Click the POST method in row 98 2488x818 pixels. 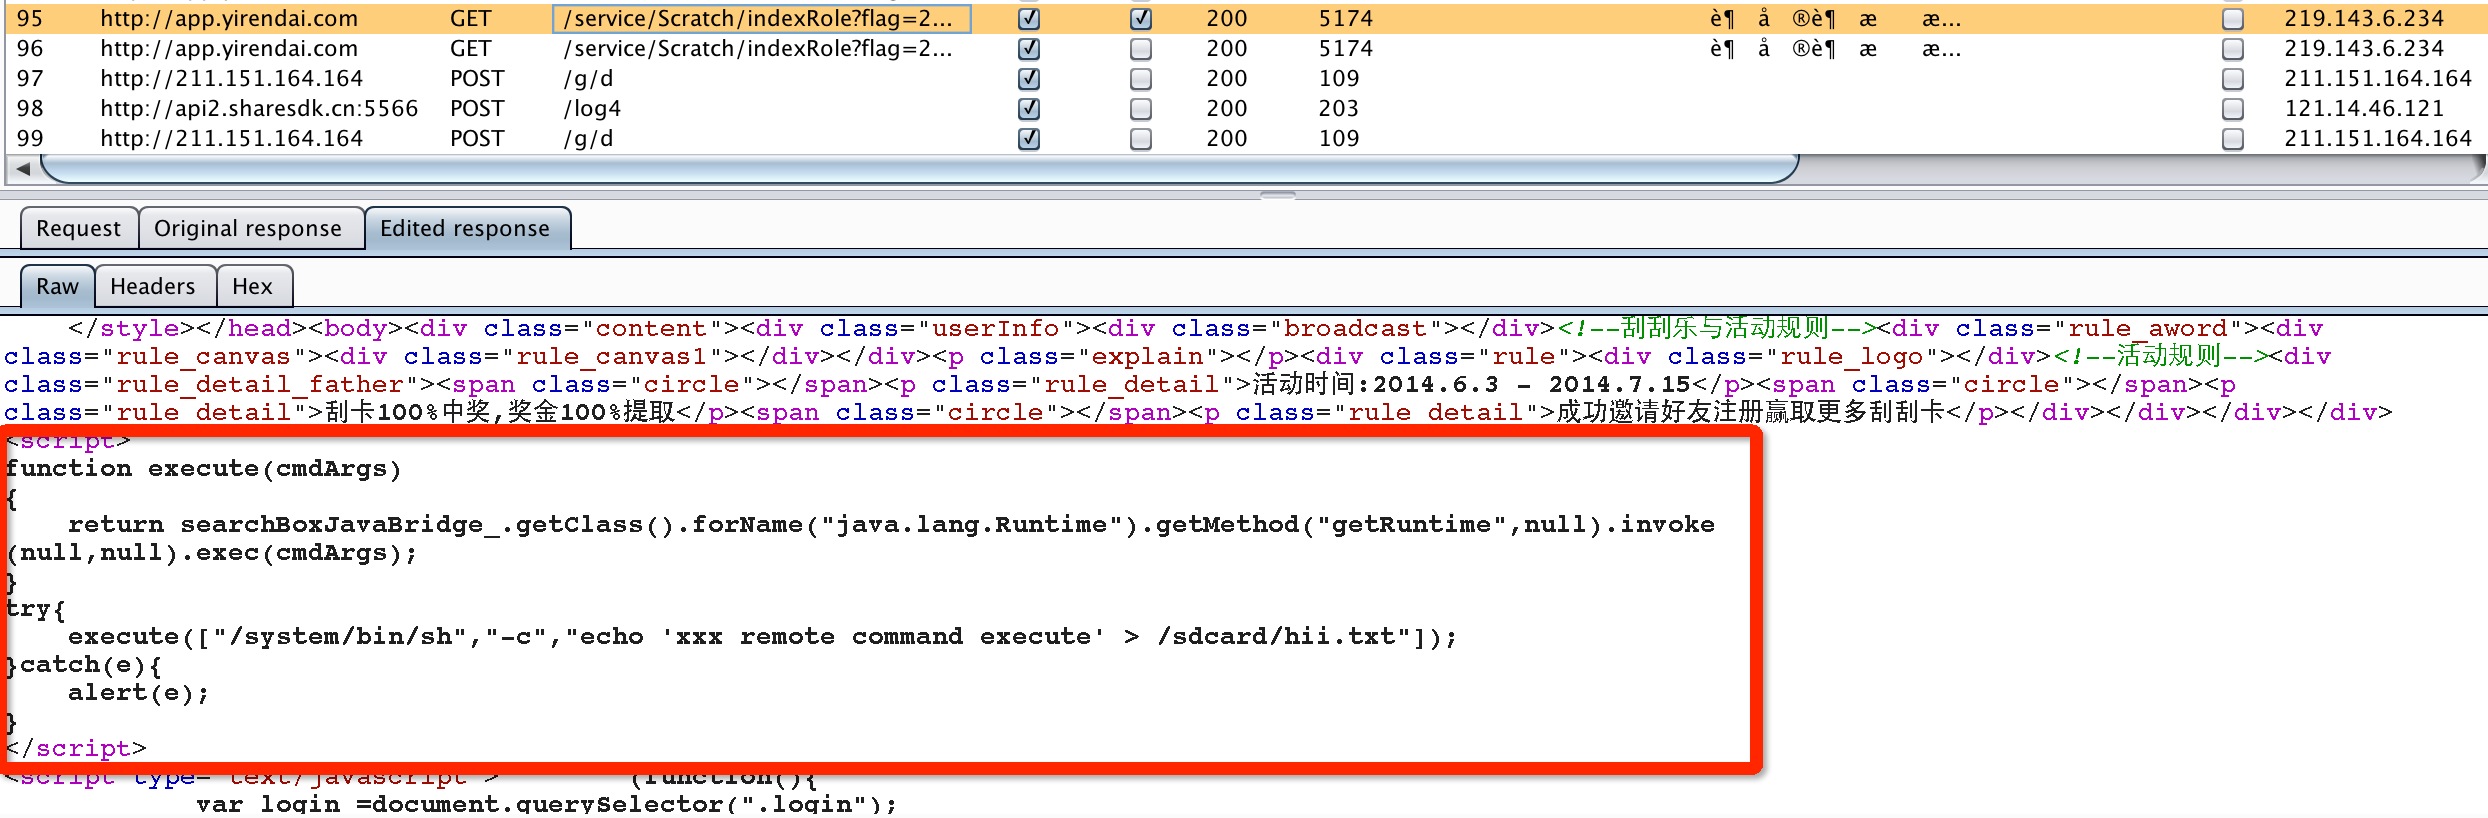(x=478, y=109)
